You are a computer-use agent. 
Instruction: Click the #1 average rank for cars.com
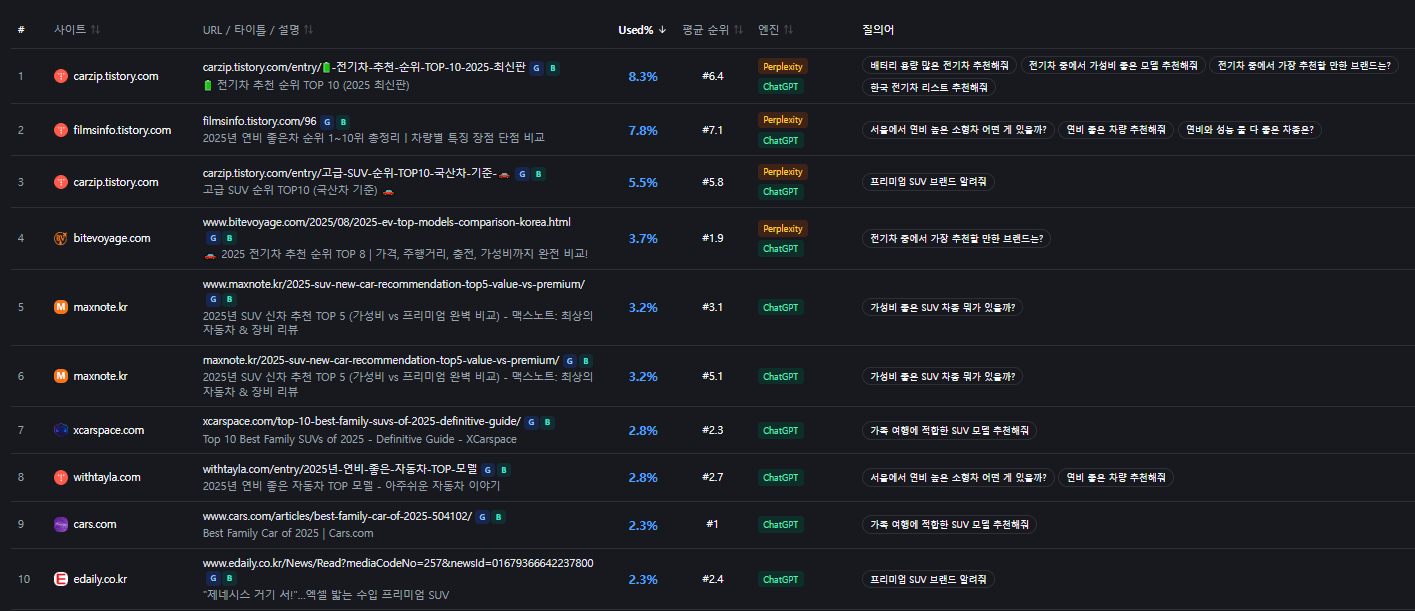coord(712,524)
